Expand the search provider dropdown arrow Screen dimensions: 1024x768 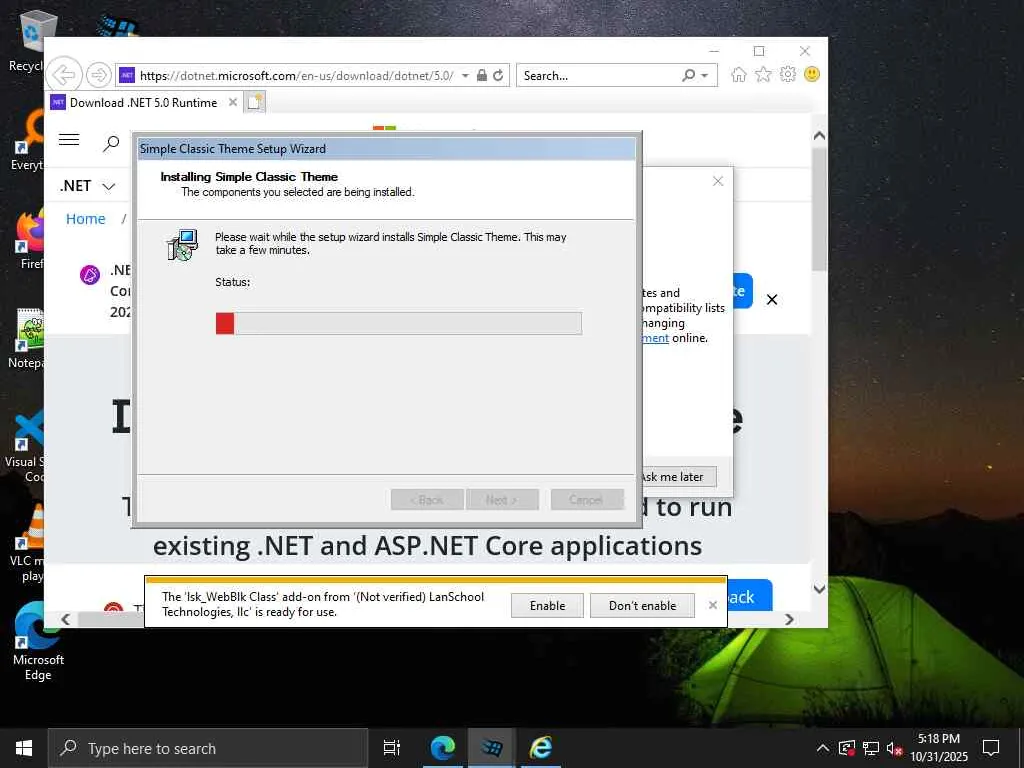click(x=705, y=76)
